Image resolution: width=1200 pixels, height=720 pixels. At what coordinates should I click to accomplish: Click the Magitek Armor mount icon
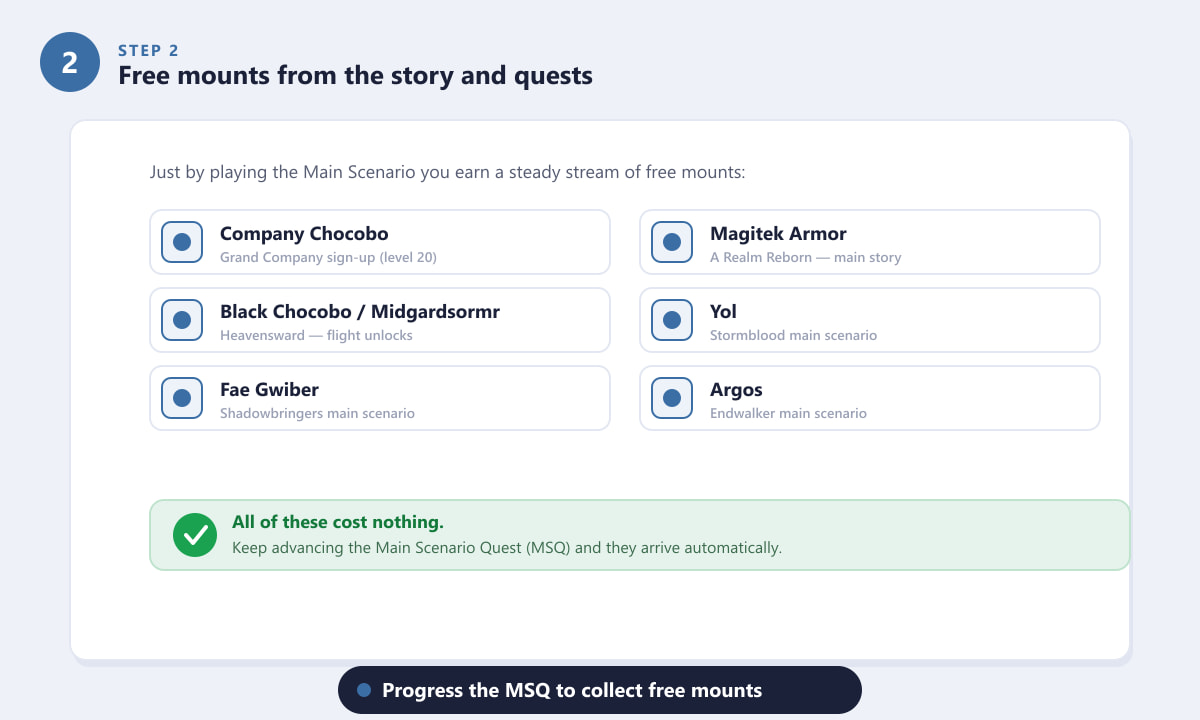[672, 242]
